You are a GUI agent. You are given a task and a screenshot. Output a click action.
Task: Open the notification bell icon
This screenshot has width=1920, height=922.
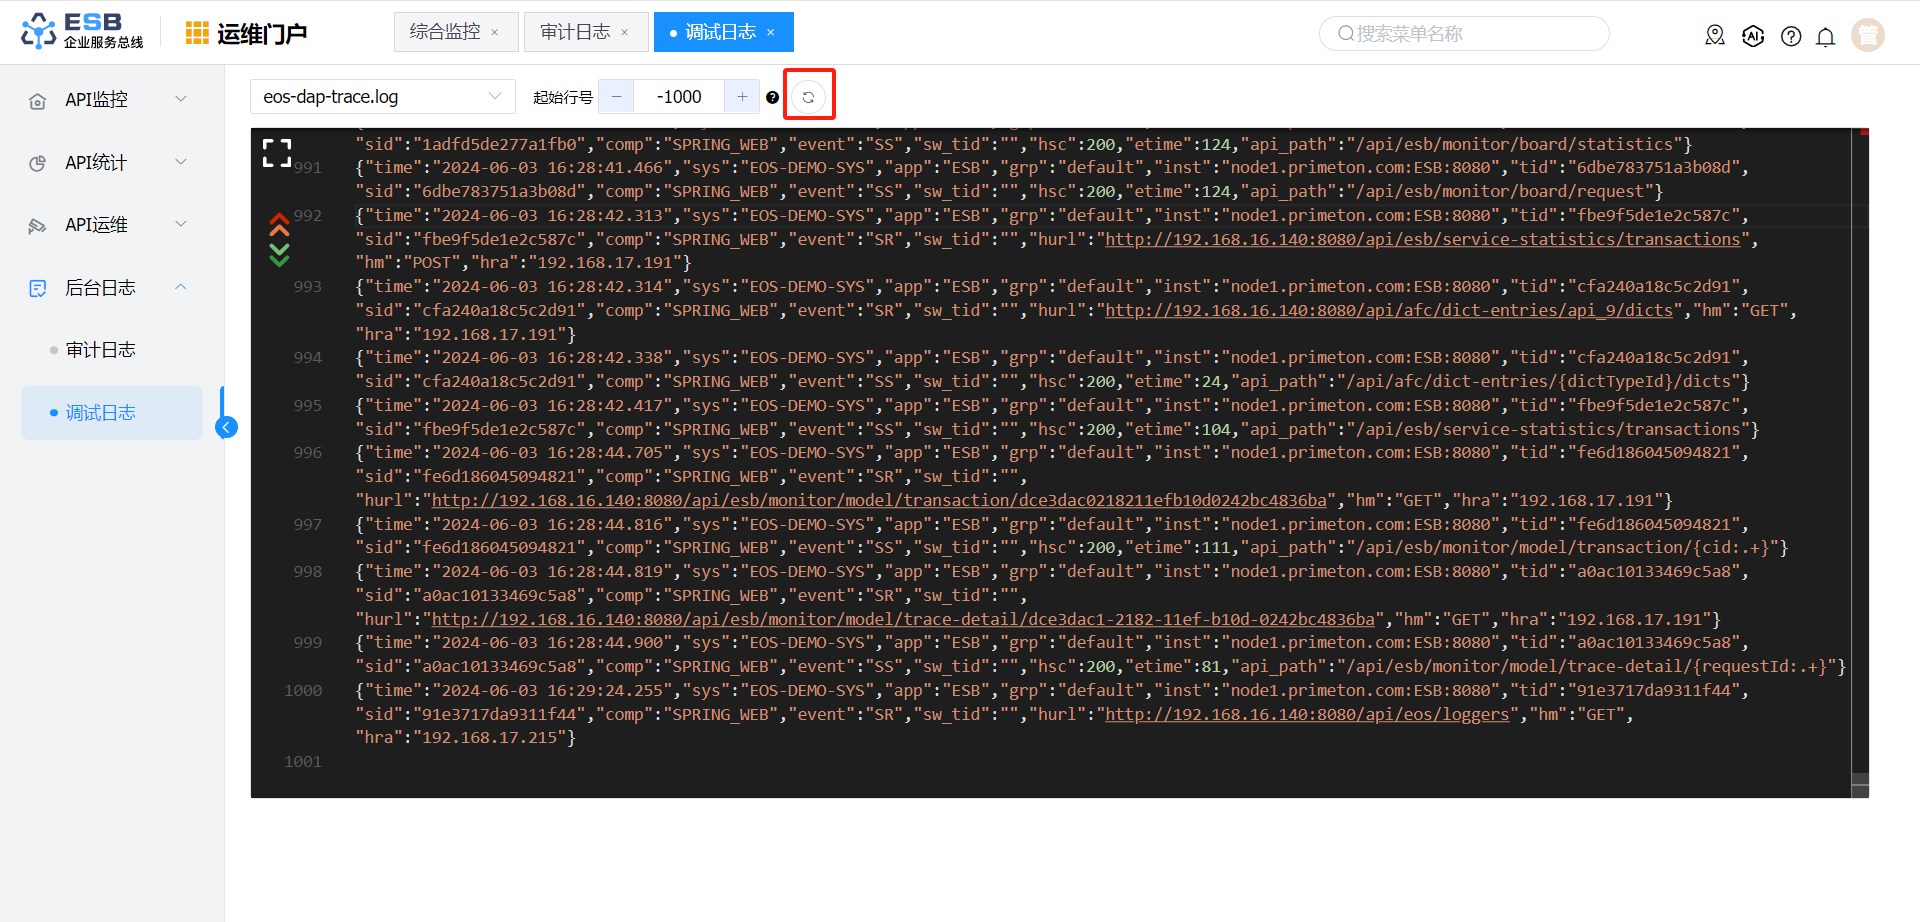(x=1826, y=37)
